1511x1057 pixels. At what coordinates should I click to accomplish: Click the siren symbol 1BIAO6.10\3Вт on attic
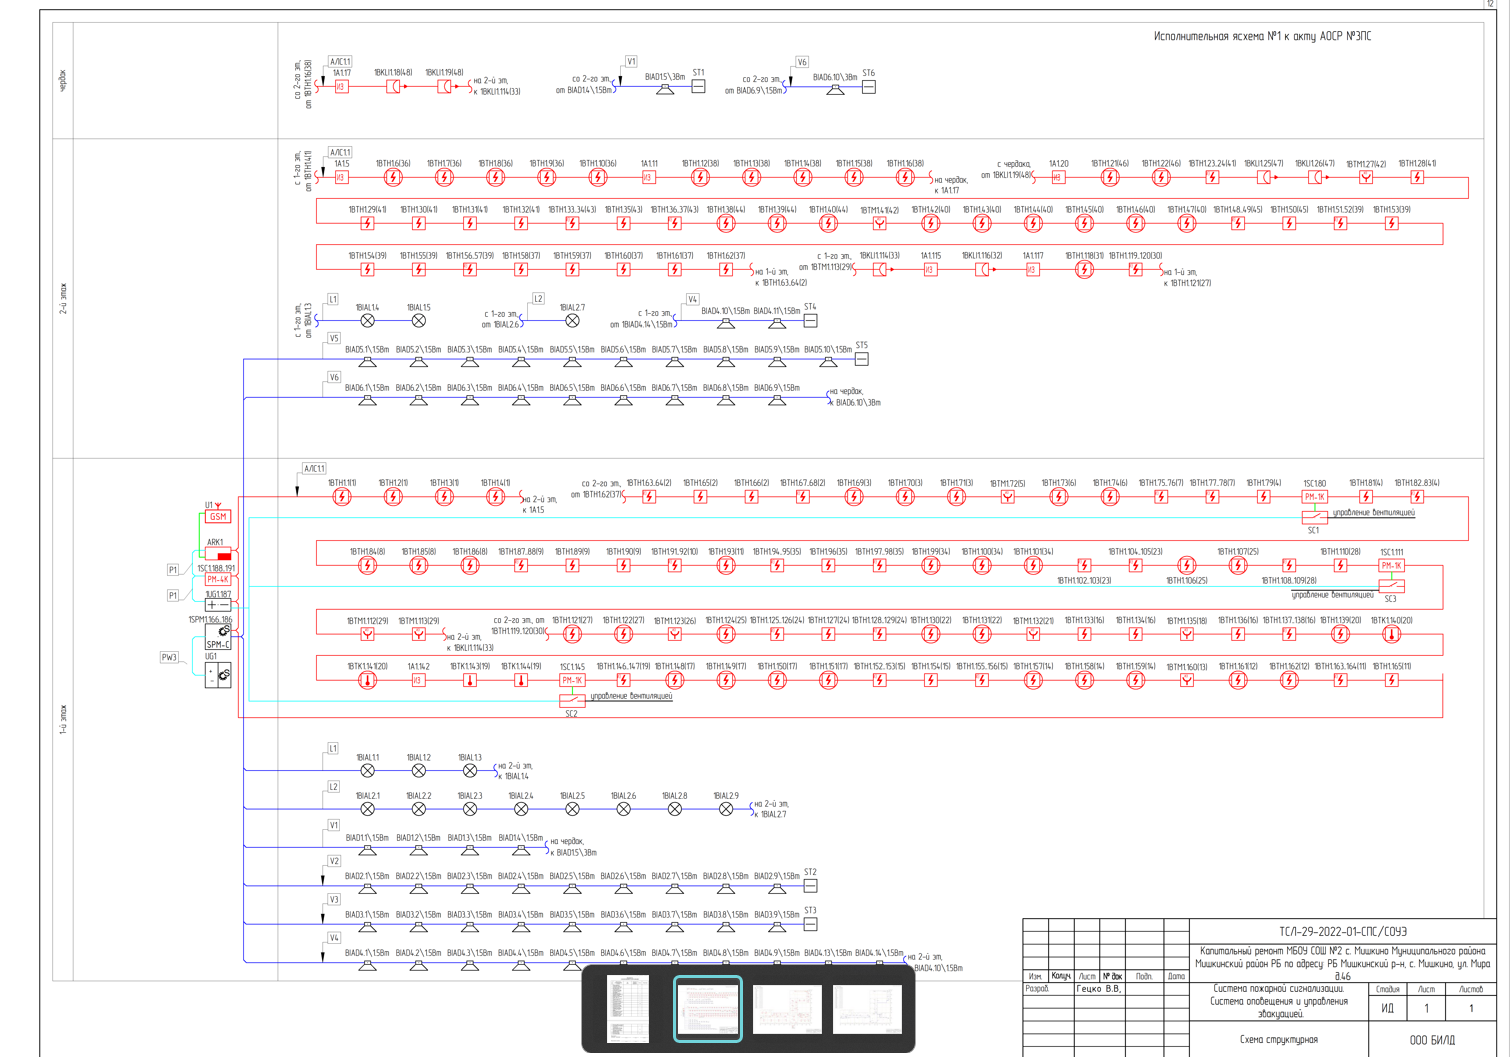pos(835,89)
